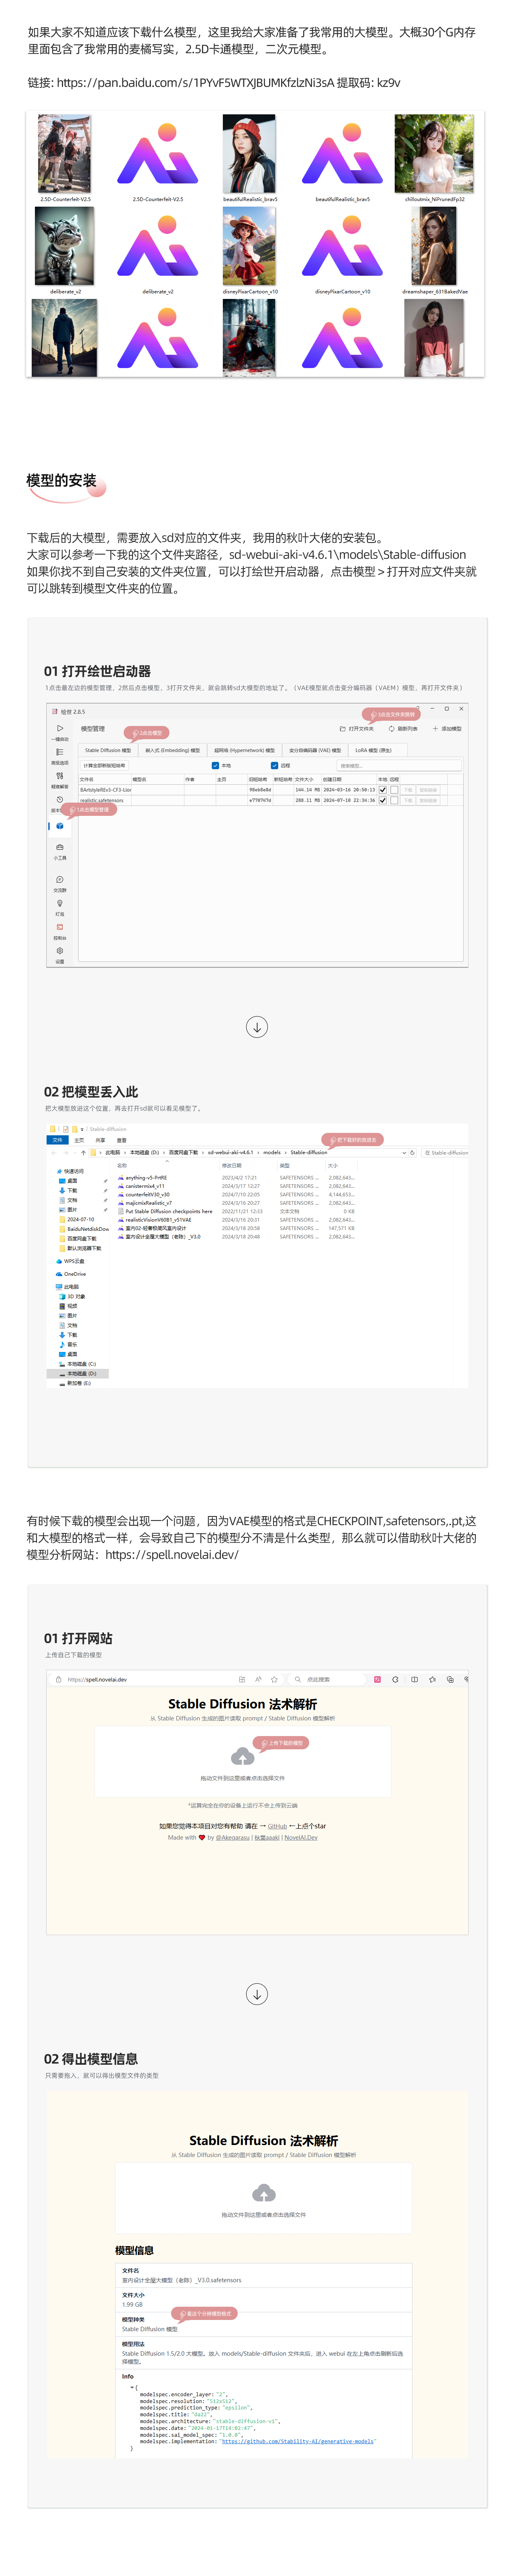
Task: Click the cloud upload icon above 模型信息
Action: coord(263,2193)
